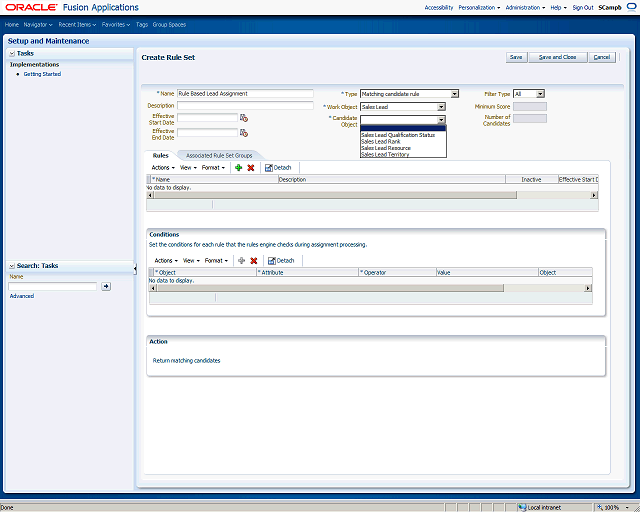Screen dimensions: 640x512
Task: Open Conditions table View menu
Action: [x=191, y=260]
